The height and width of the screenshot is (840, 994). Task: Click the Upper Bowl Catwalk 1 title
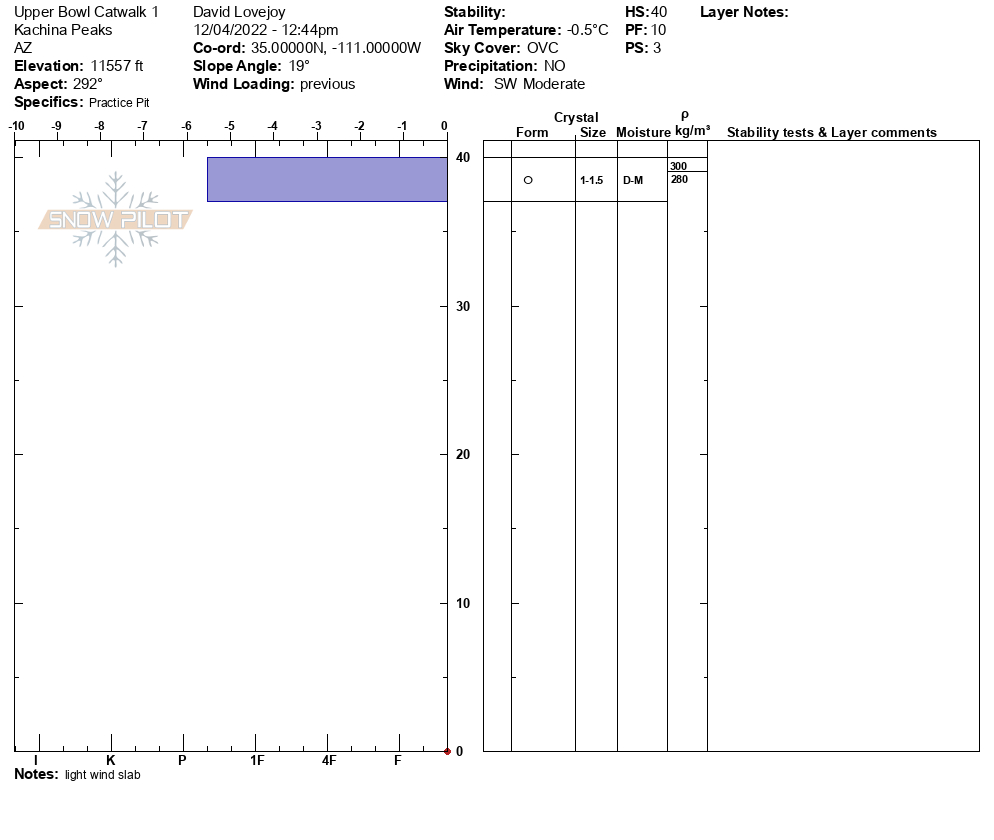(86, 12)
